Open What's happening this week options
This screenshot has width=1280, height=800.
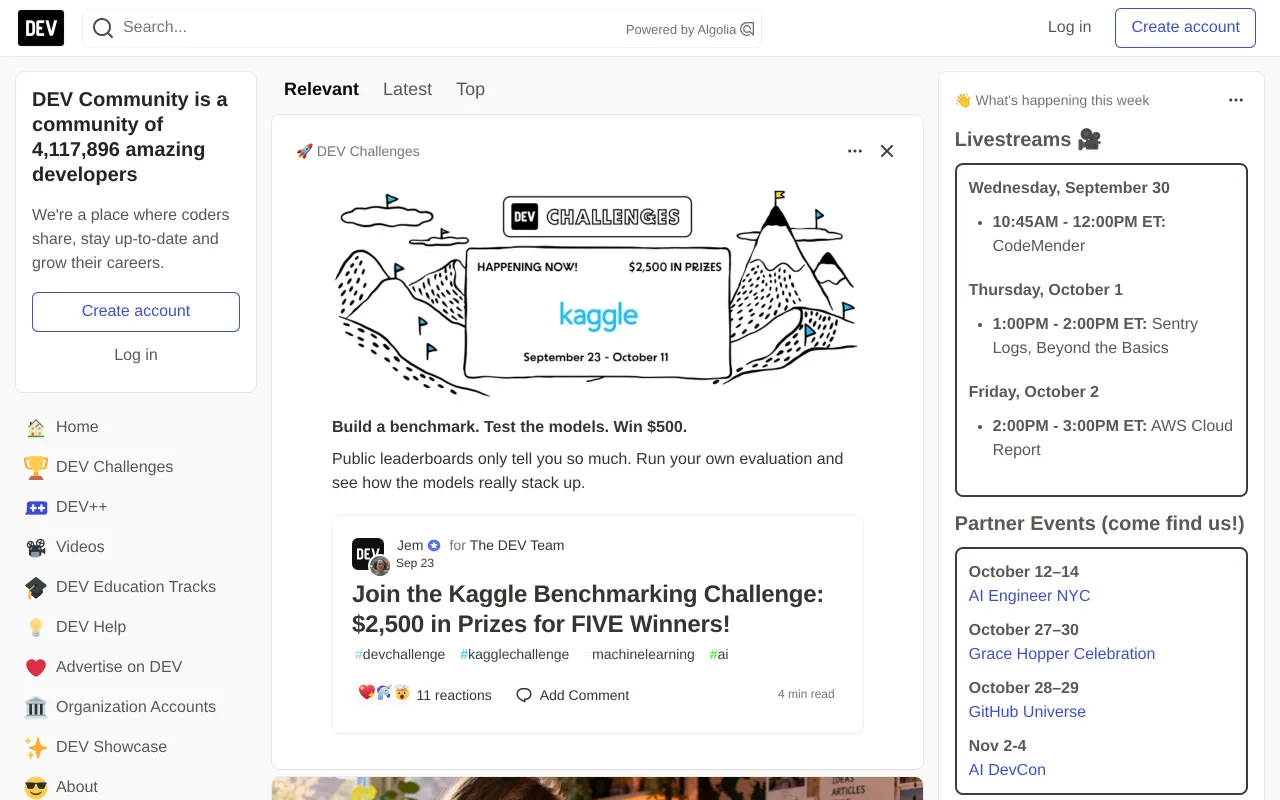point(1236,100)
